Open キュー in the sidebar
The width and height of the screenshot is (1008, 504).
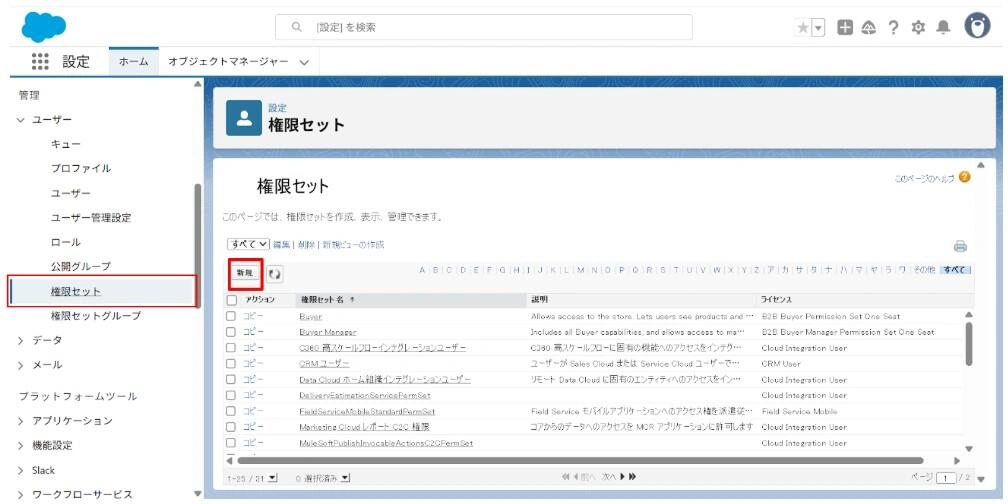(x=66, y=144)
